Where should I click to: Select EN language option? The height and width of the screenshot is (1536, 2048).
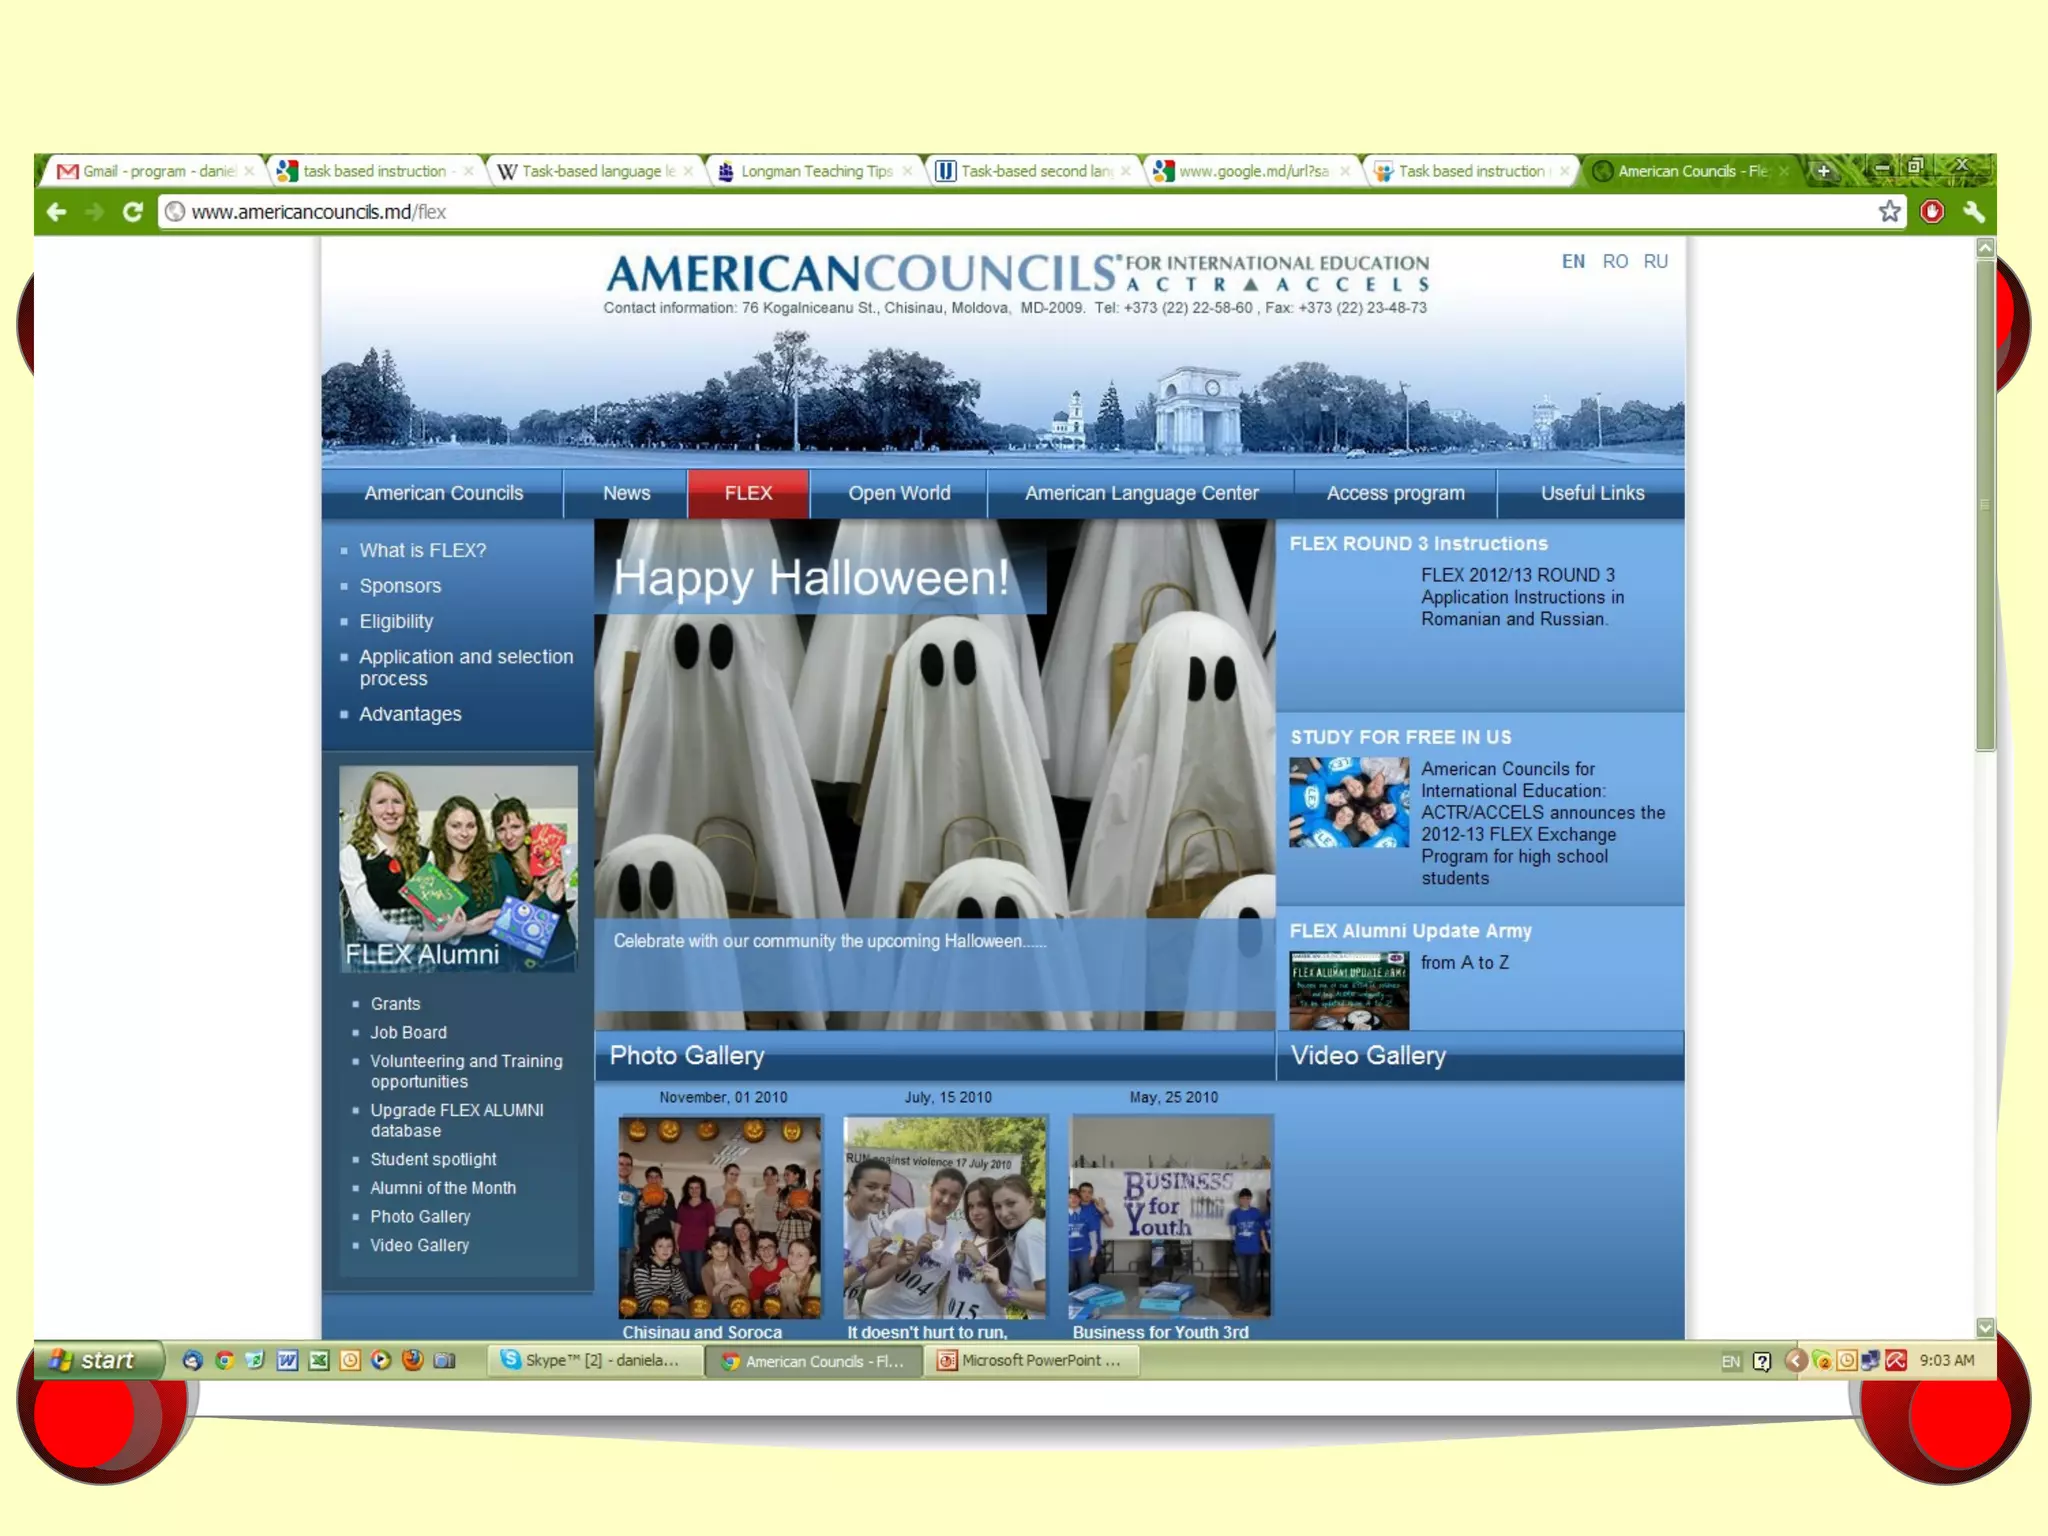pyautogui.click(x=1573, y=261)
